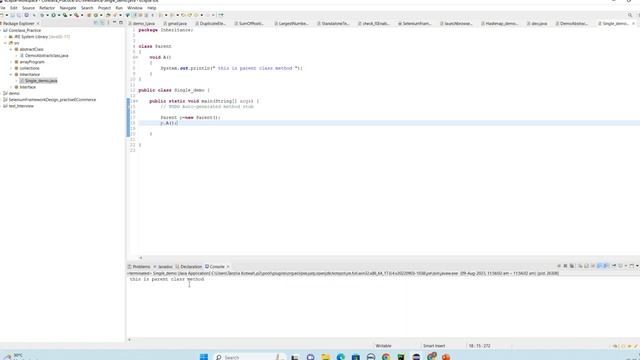Switch to the dev.java editor tab

pyautogui.click(x=537, y=24)
